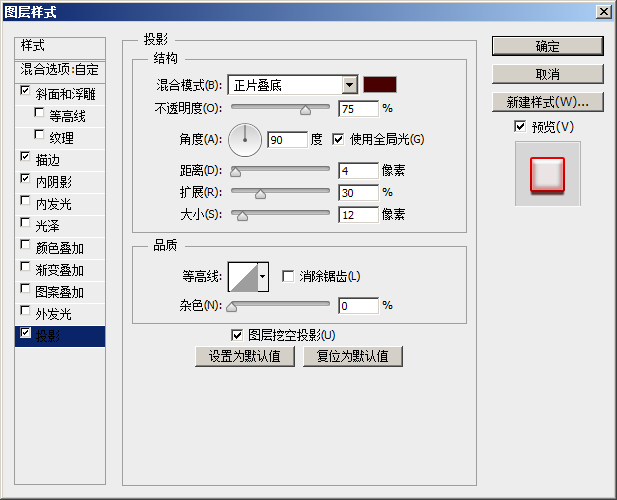Enable the 内发光 checkbox
The height and width of the screenshot is (500, 617).
click(x=25, y=201)
